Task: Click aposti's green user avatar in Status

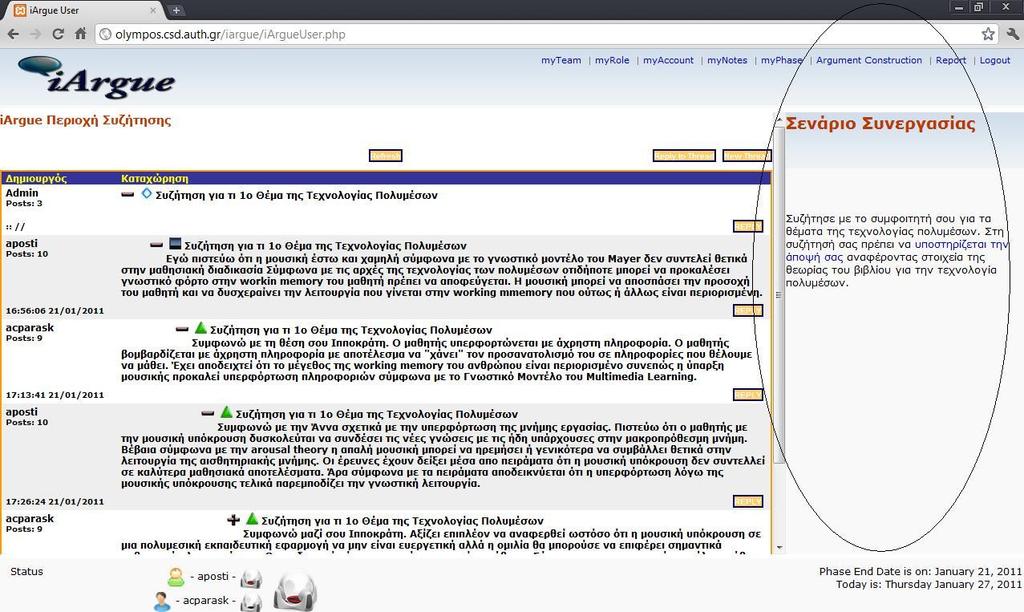Action: pos(176,577)
